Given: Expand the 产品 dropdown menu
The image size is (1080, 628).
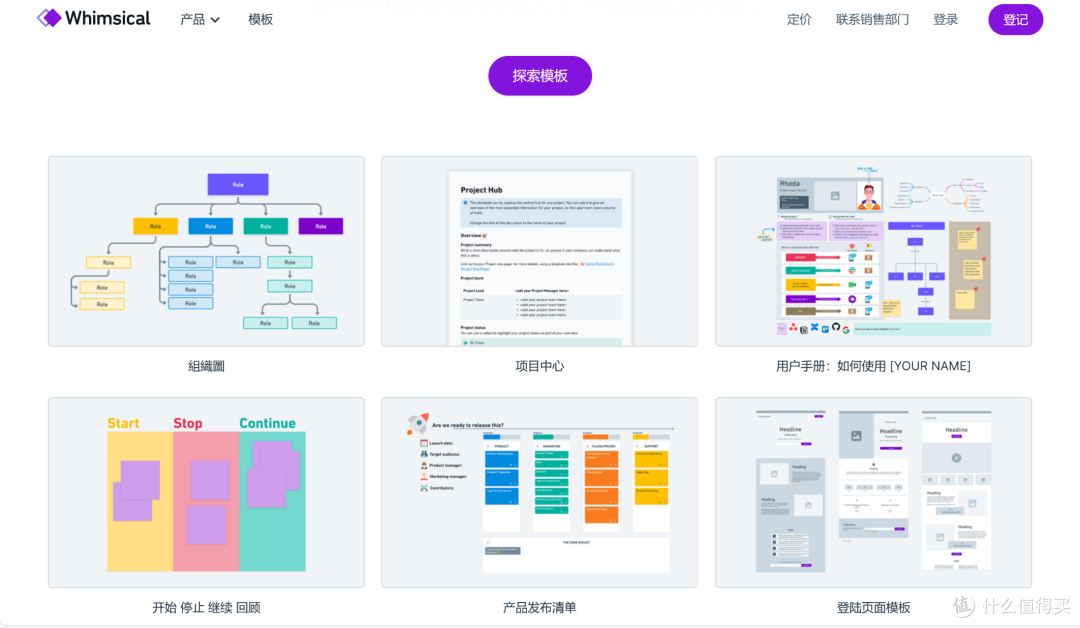Looking at the screenshot, I should (x=200, y=19).
